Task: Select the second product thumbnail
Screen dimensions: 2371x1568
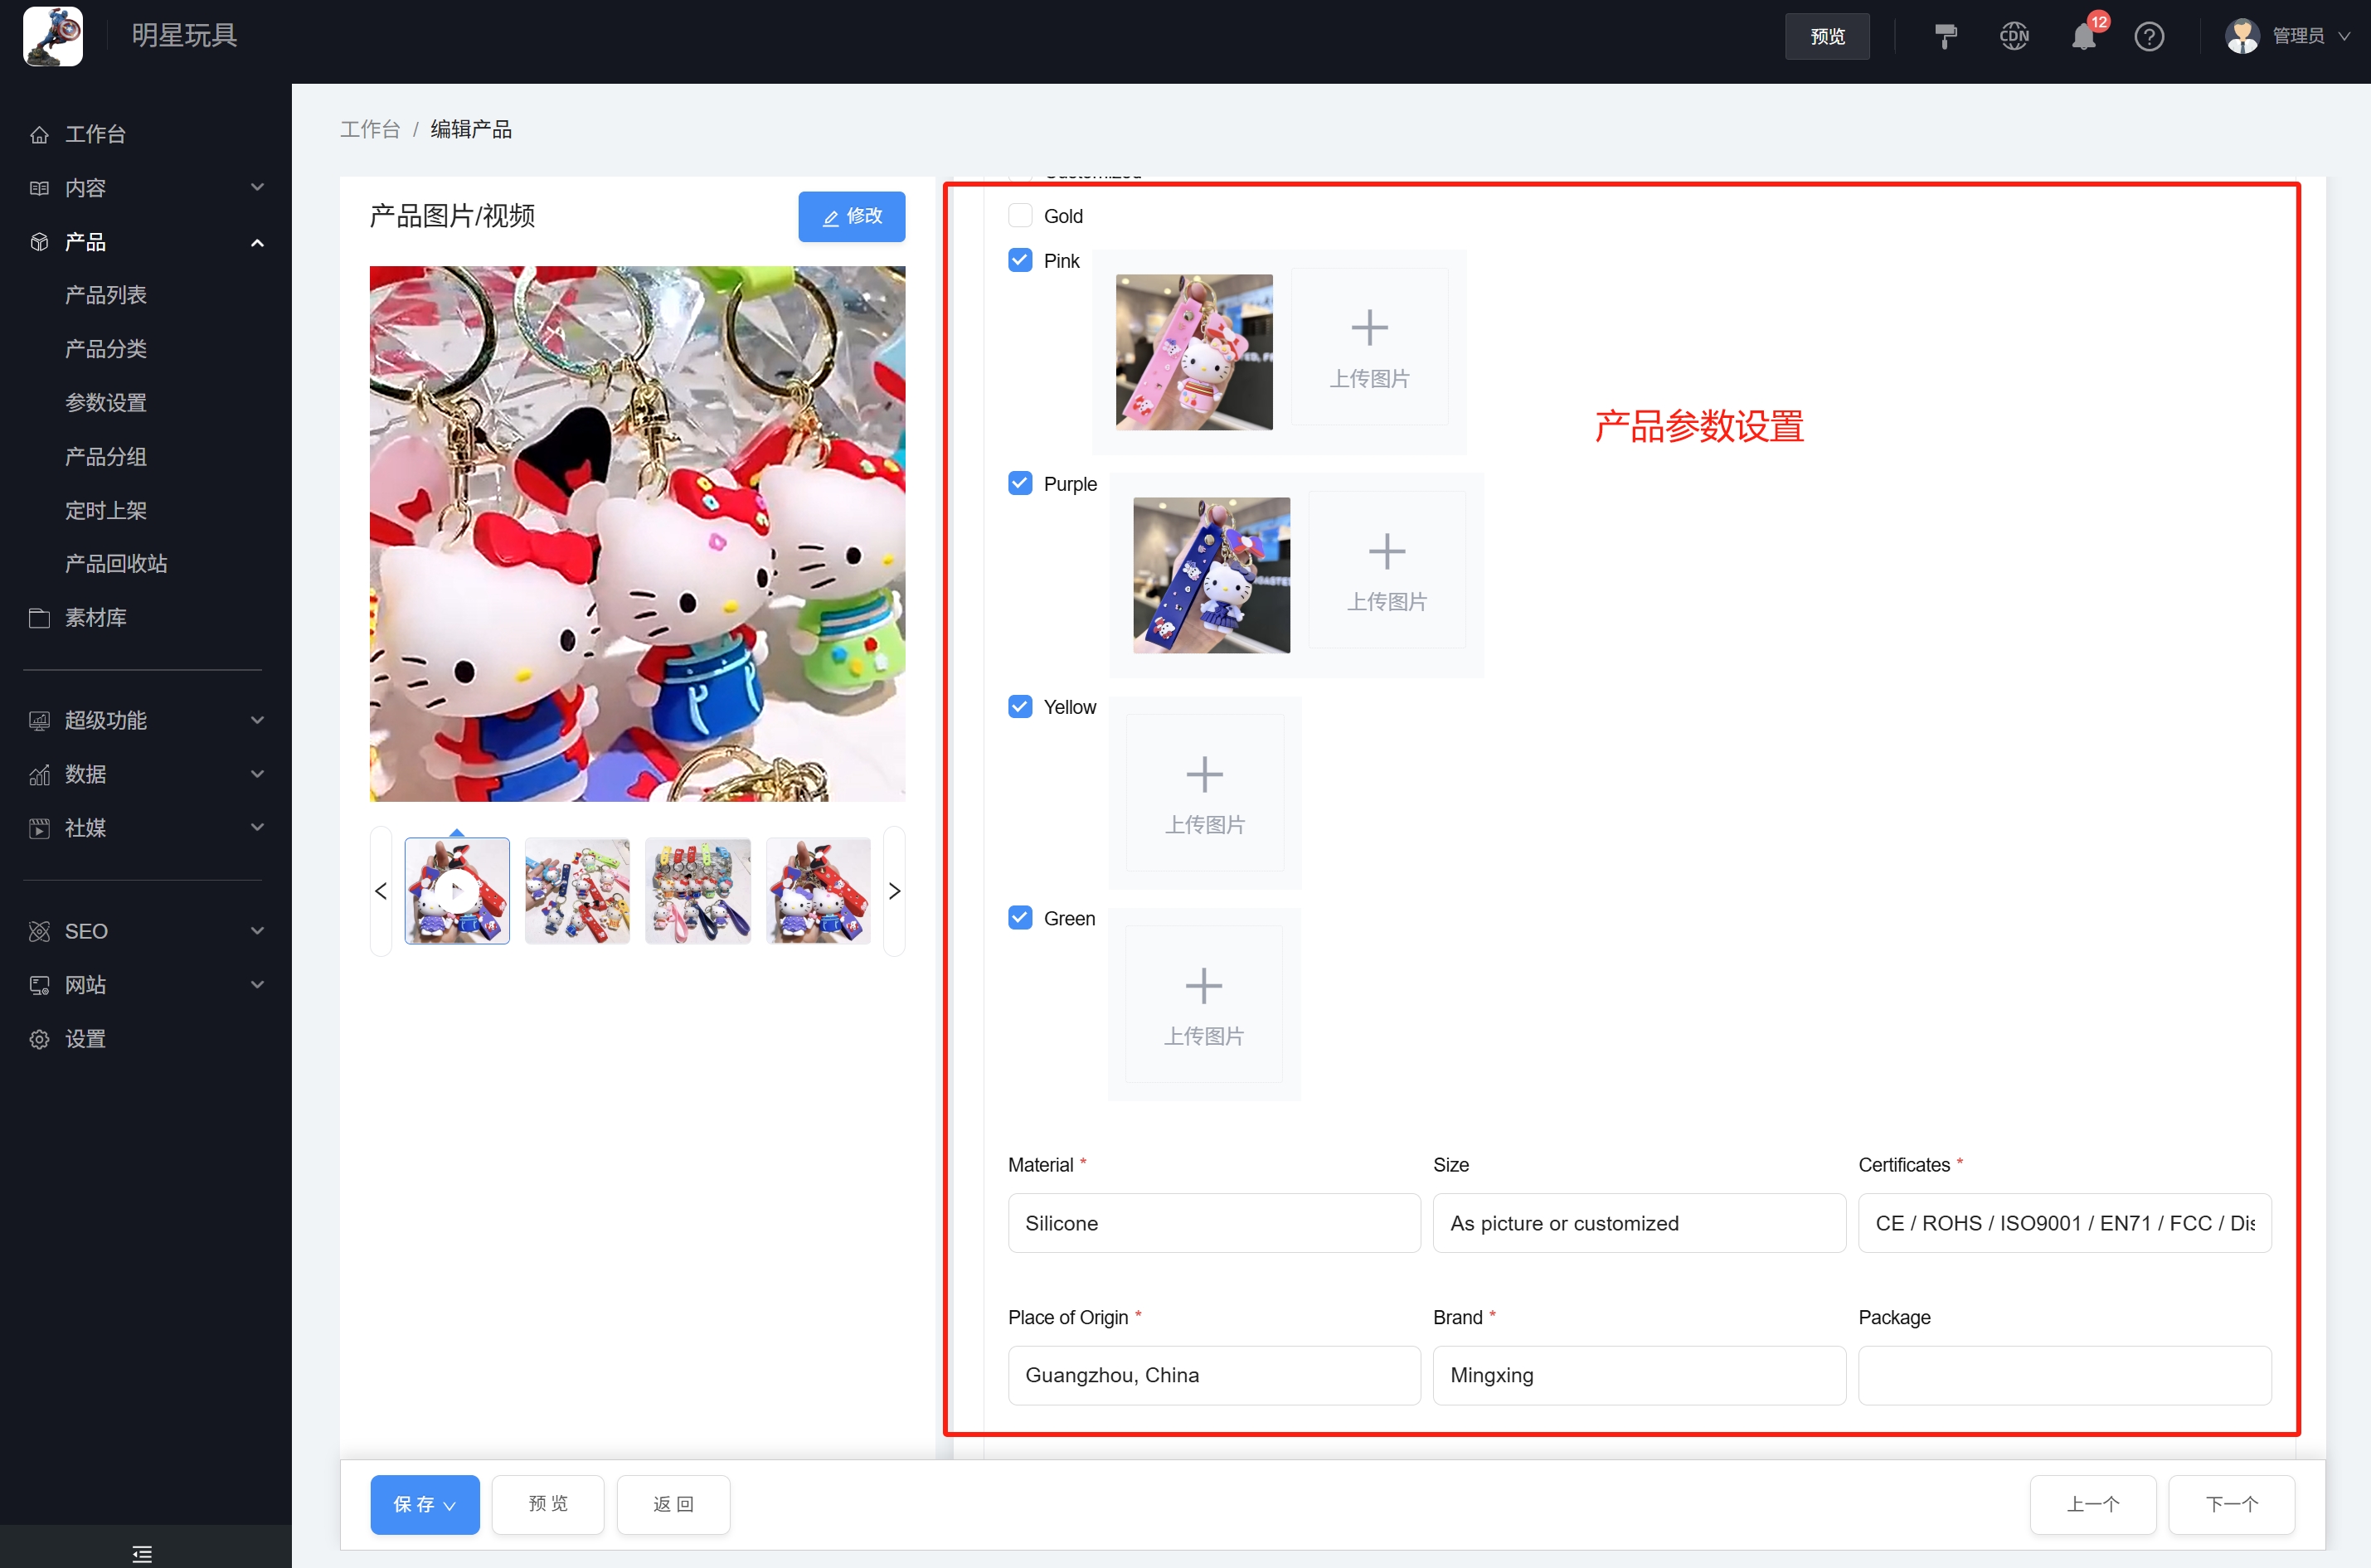Action: (x=577, y=891)
